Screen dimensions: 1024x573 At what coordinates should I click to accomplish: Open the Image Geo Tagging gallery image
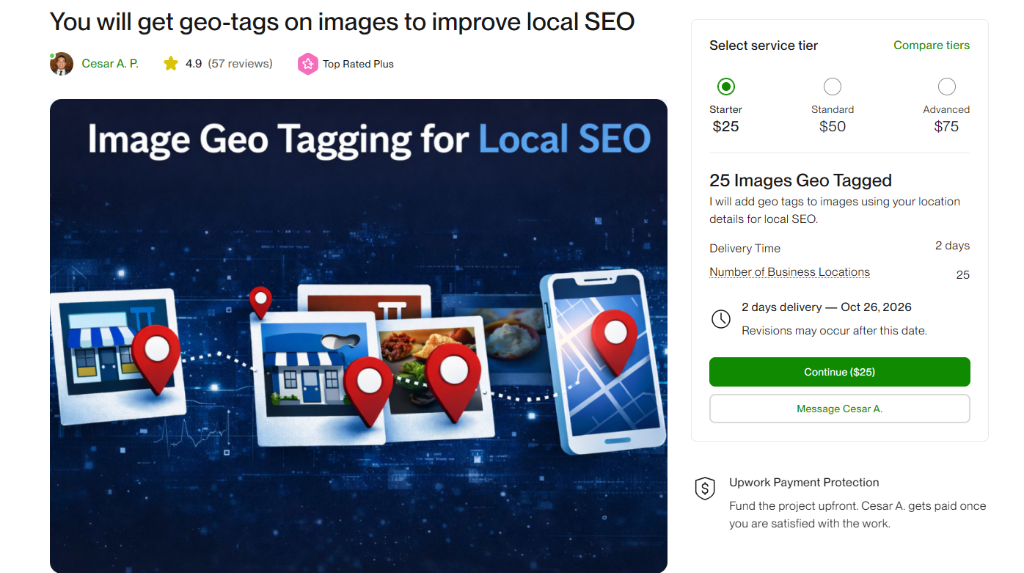[x=359, y=336]
